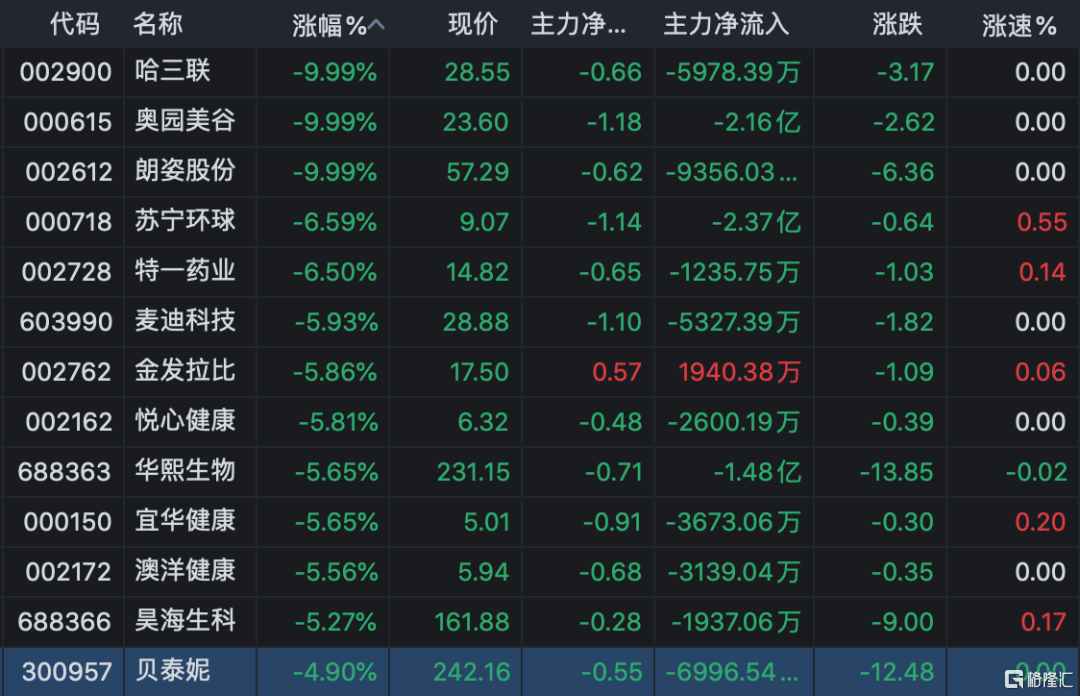Select stock code 002612
This screenshot has height=696, width=1080.
coord(69,172)
